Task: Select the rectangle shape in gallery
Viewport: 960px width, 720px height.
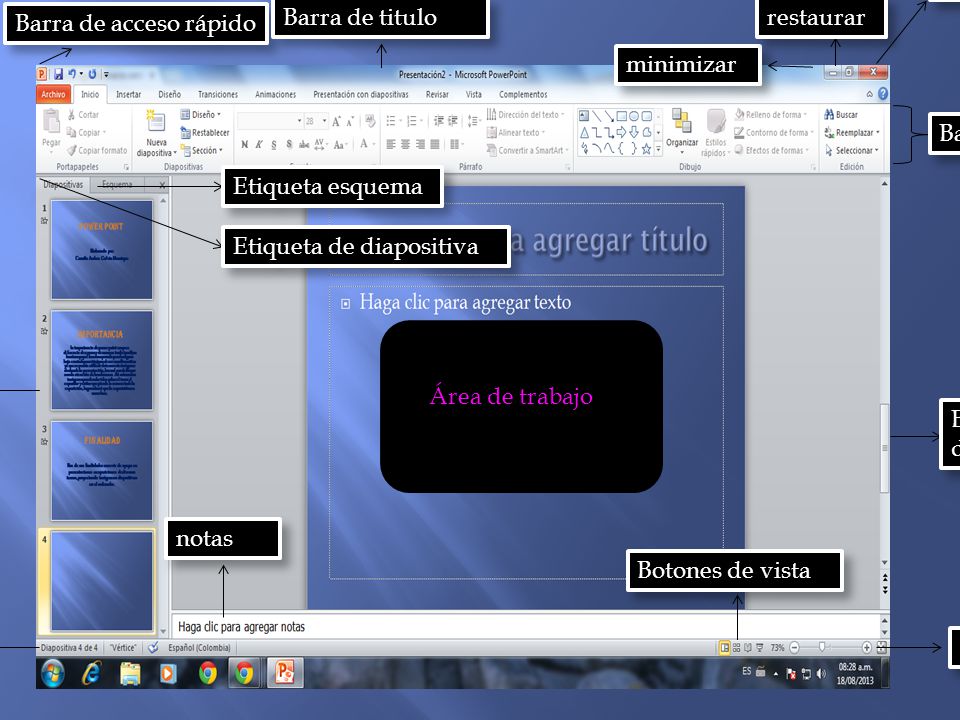Action: pos(621,116)
